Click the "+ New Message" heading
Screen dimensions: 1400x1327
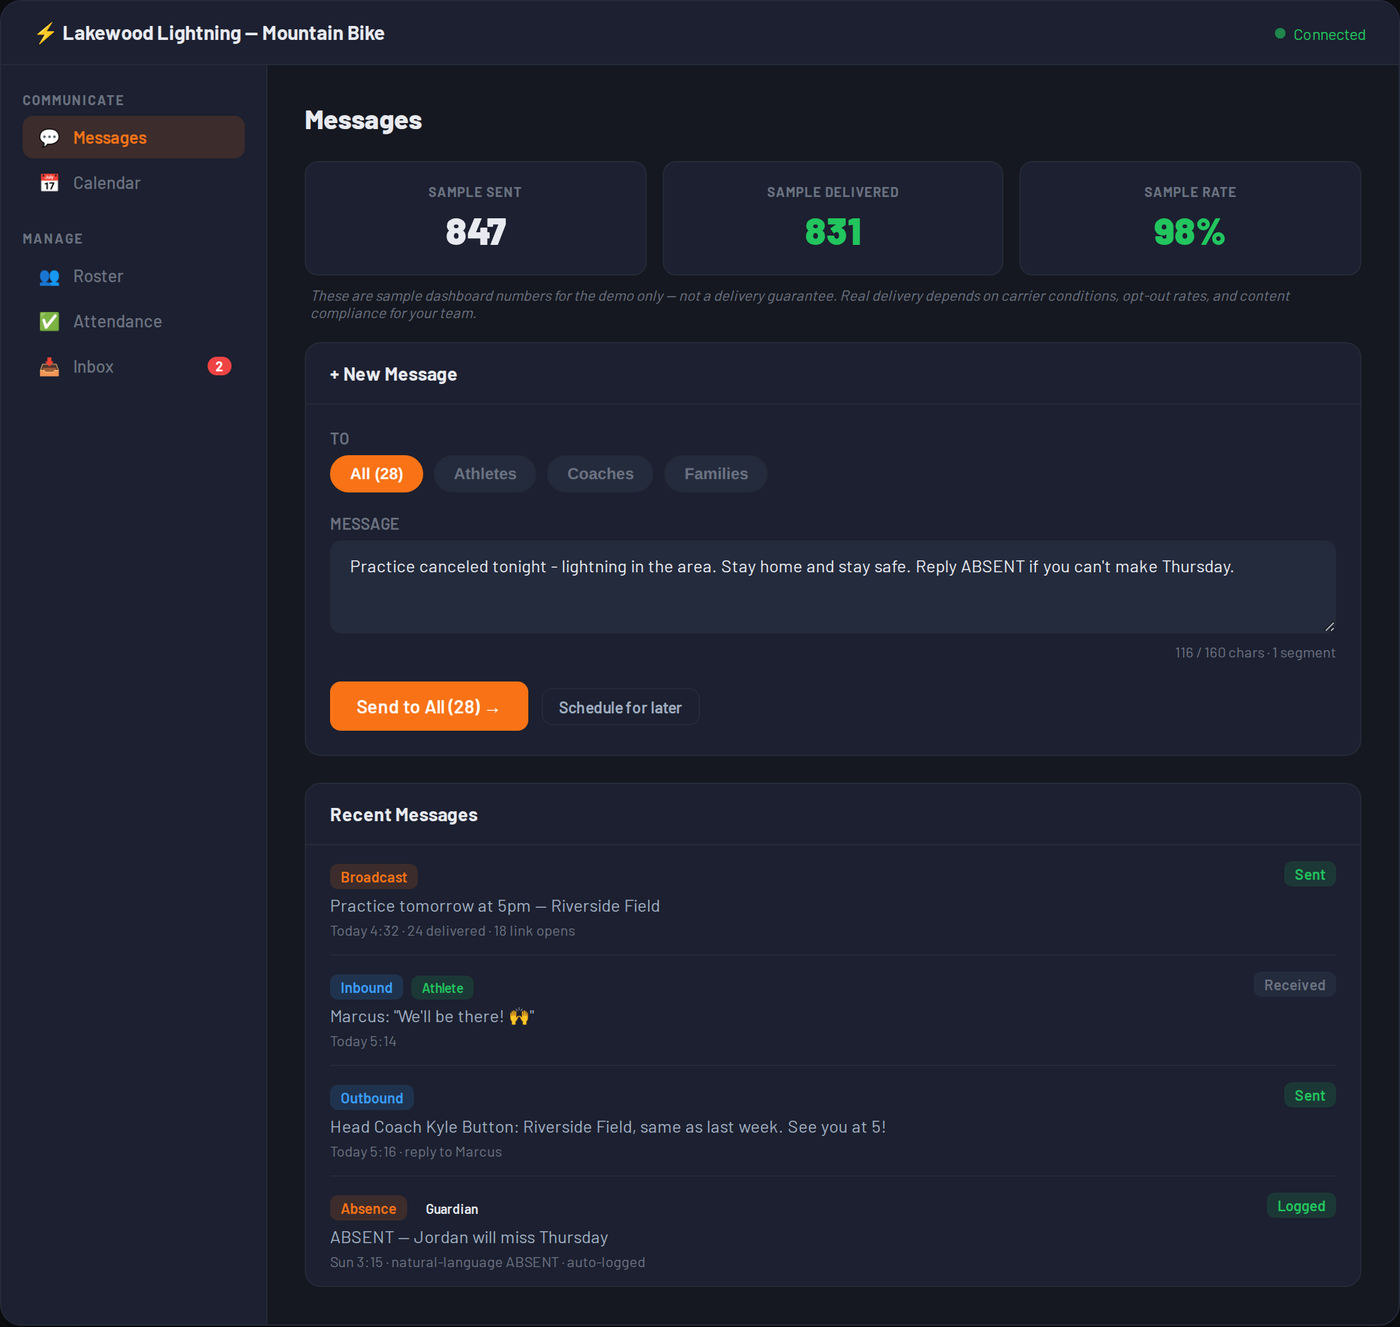(x=394, y=374)
